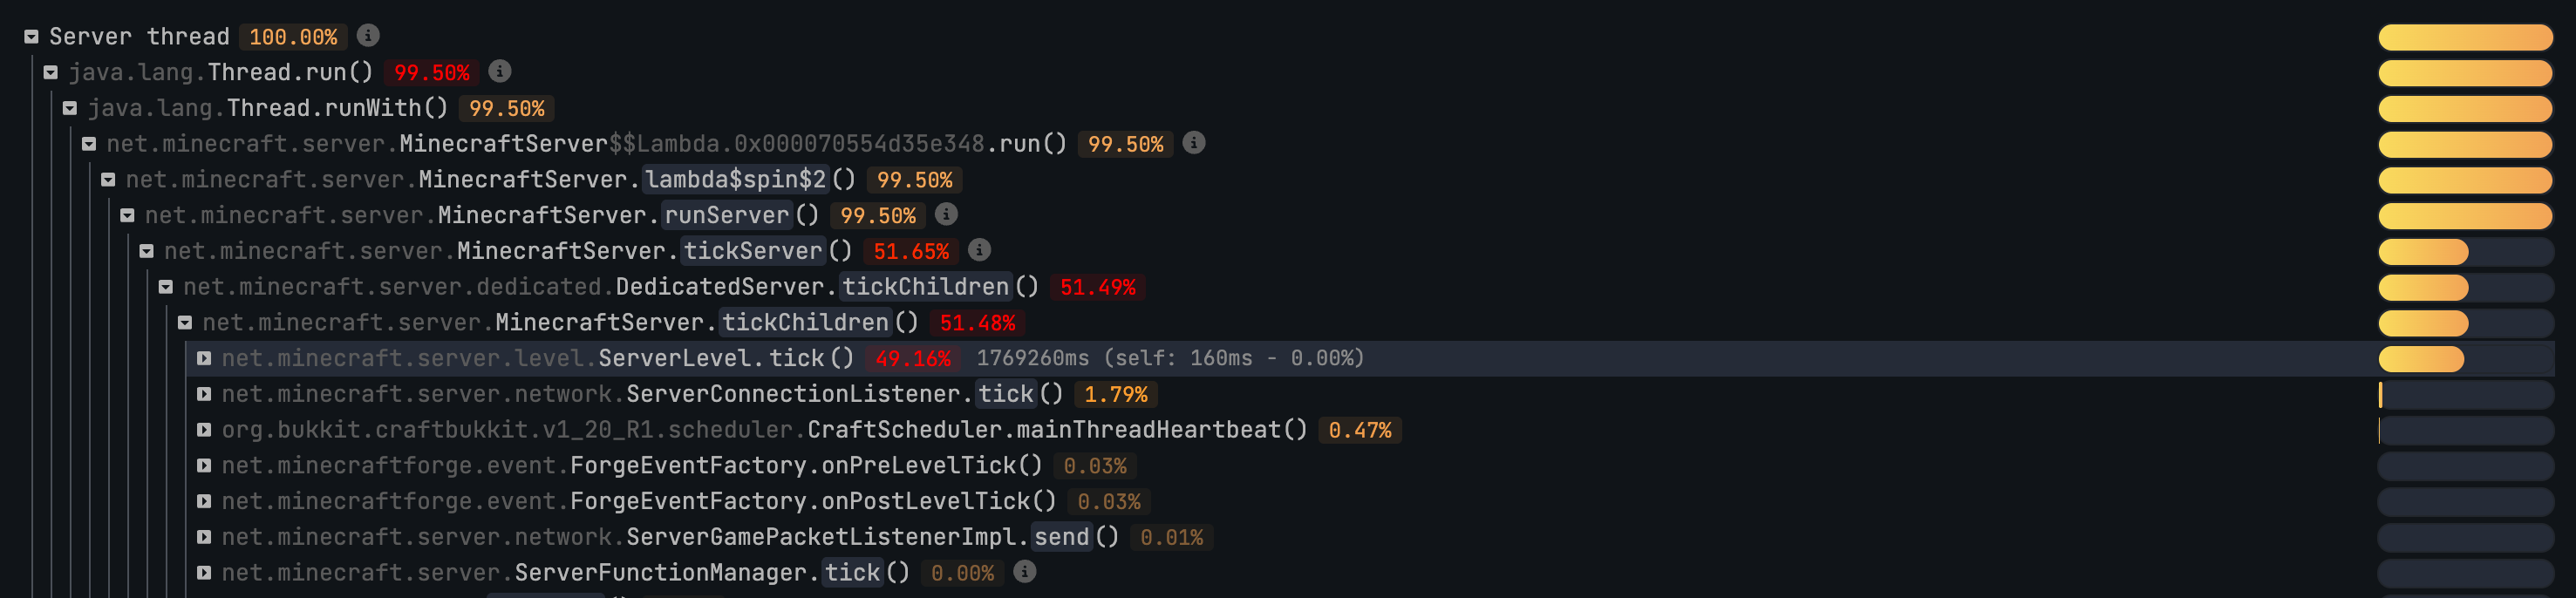
Task: Click the usage bar for tickServer() row
Action: tap(2465, 251)
